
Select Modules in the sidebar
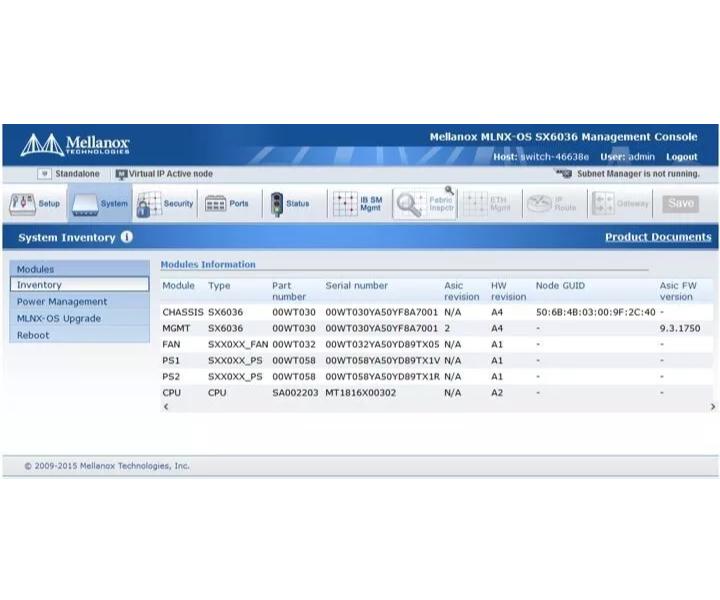tap(79, 269)
